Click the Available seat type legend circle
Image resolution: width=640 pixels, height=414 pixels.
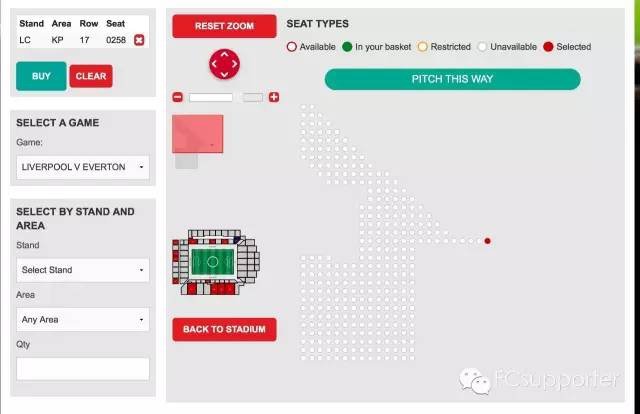(292, 47)
